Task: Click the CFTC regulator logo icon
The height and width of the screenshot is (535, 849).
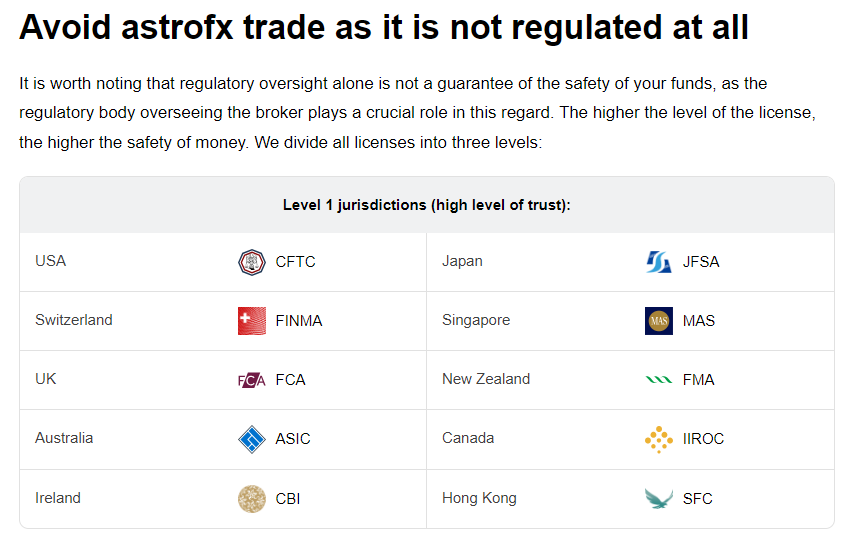Action: tap(252, 262)
